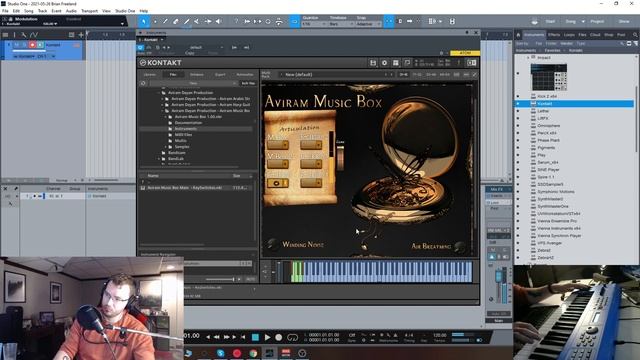Screen dimensions: 640x360
Task: Toggle the Loop button in transport
Action: [292, 338]
